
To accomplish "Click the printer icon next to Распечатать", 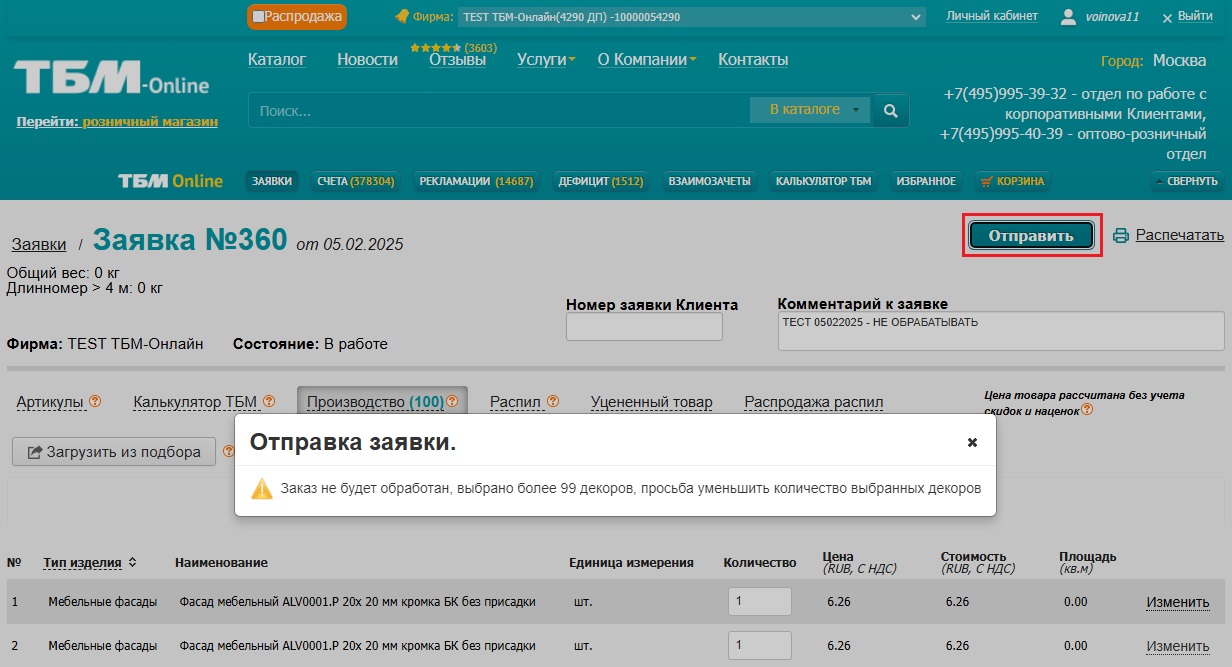I will pos(1121,236).
